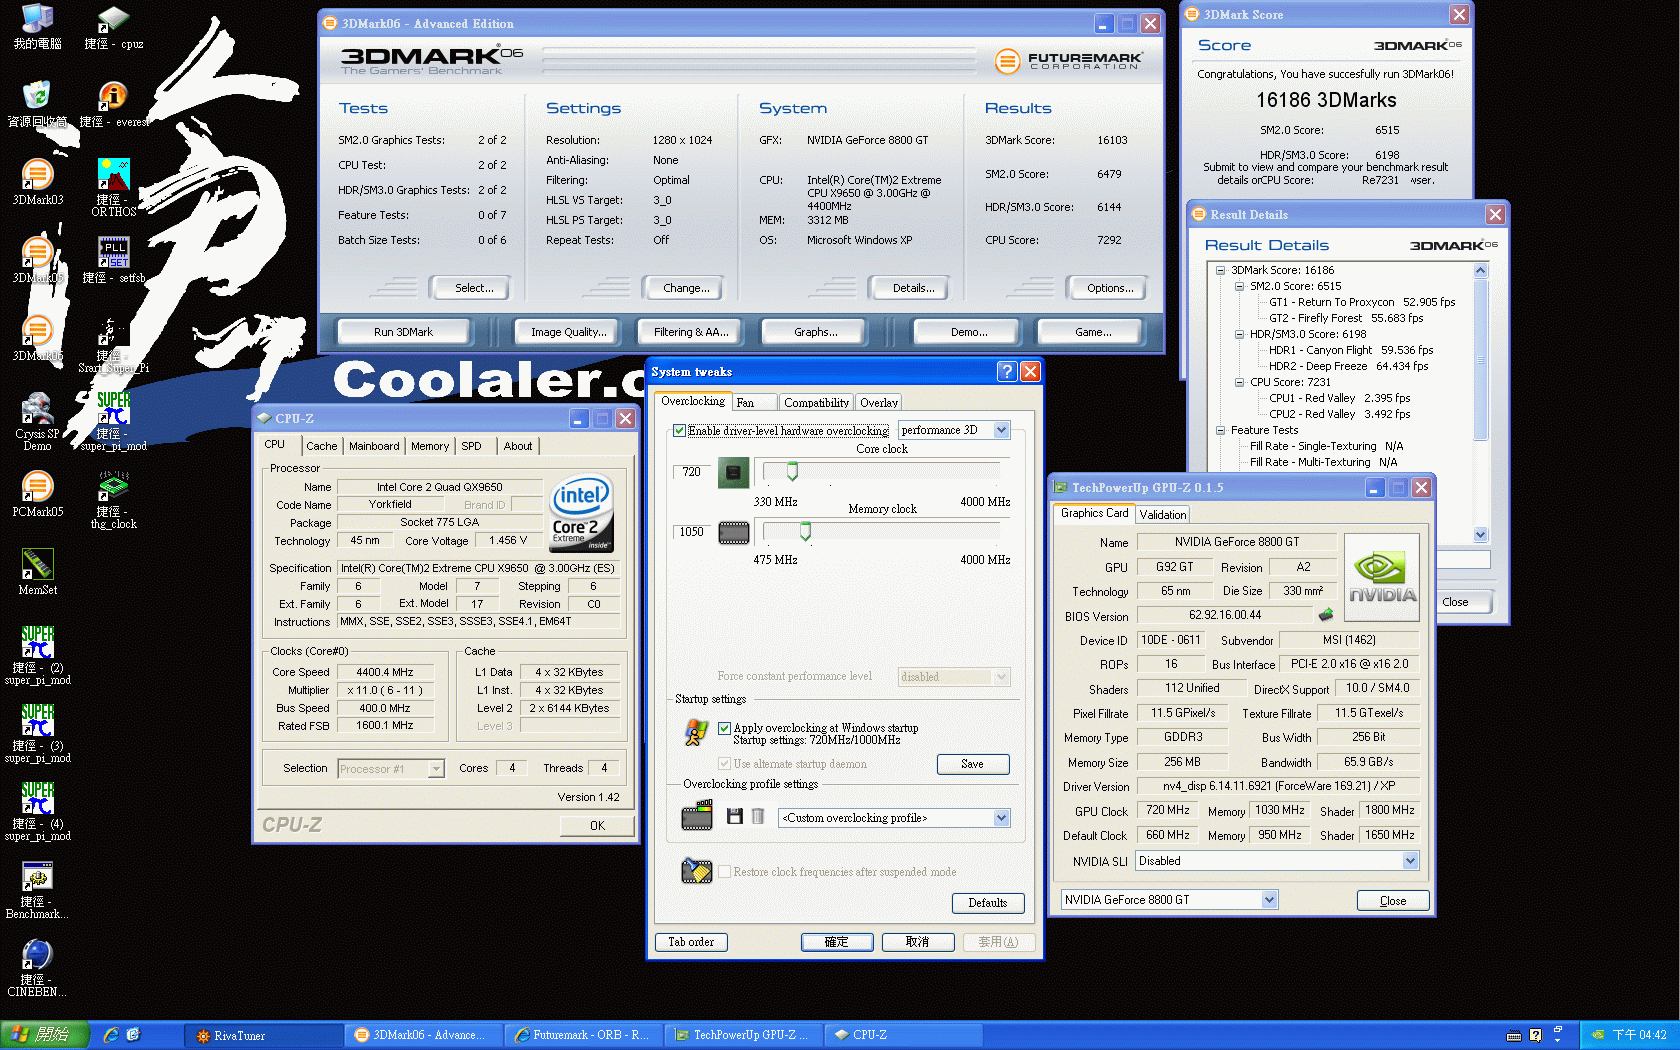The image size is (1680, 1050).
Task: Click the core clock value field 720
Action: [x=691, y=472]
